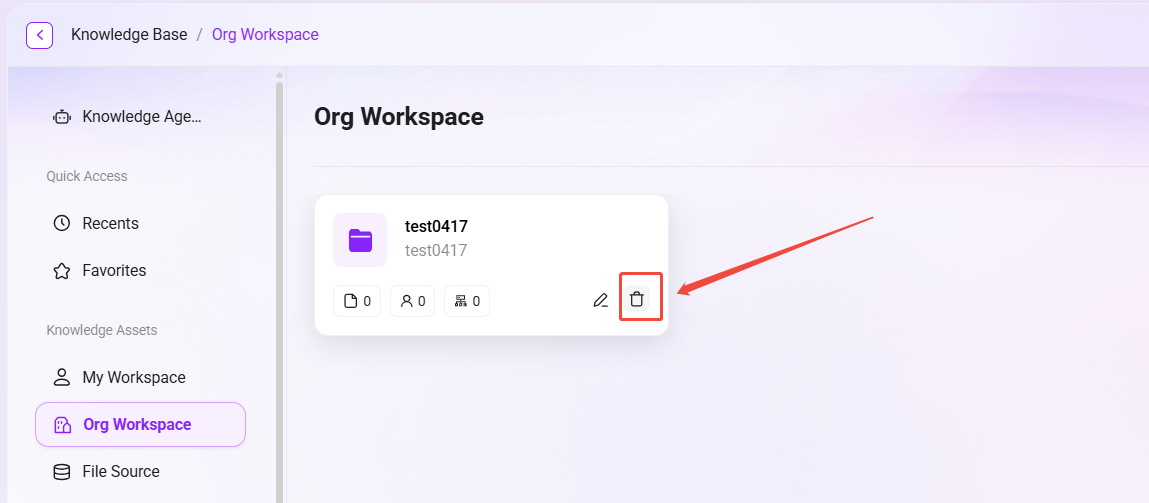Click the Org Workspace page heading
Screen dimensions: 1149x503
pos(399,117)
